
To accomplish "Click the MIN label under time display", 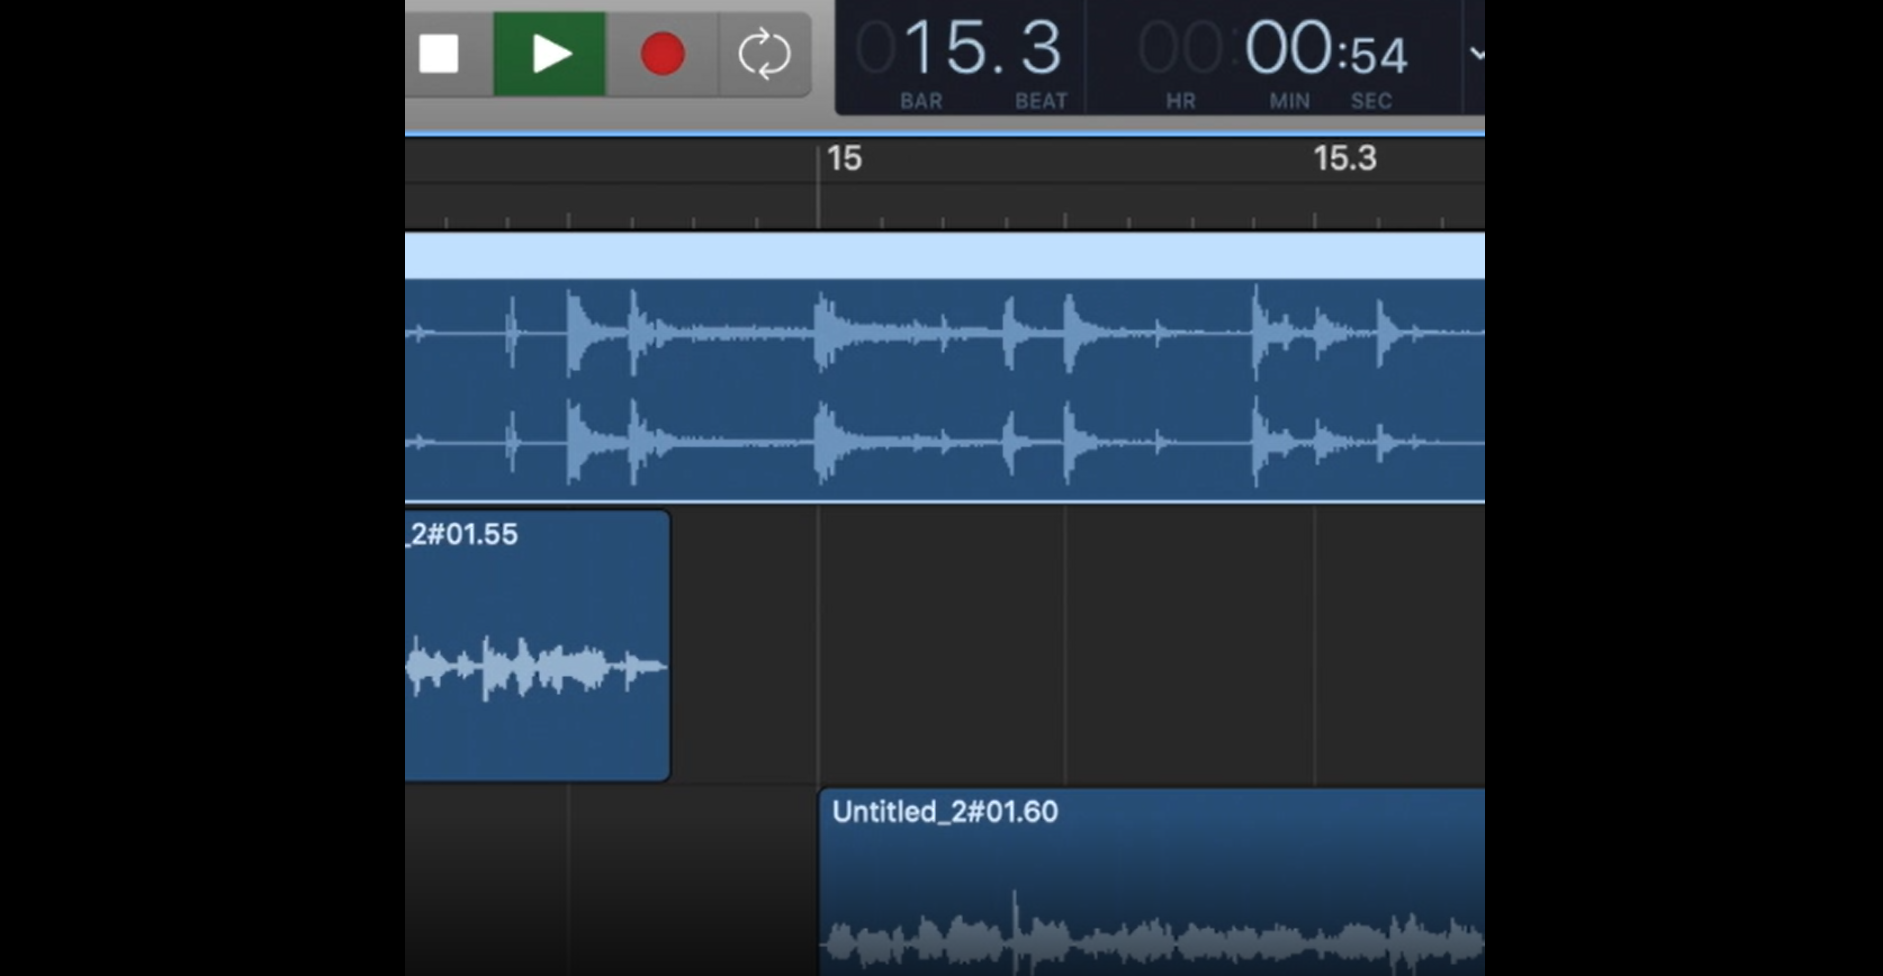I will point(1289,101).
